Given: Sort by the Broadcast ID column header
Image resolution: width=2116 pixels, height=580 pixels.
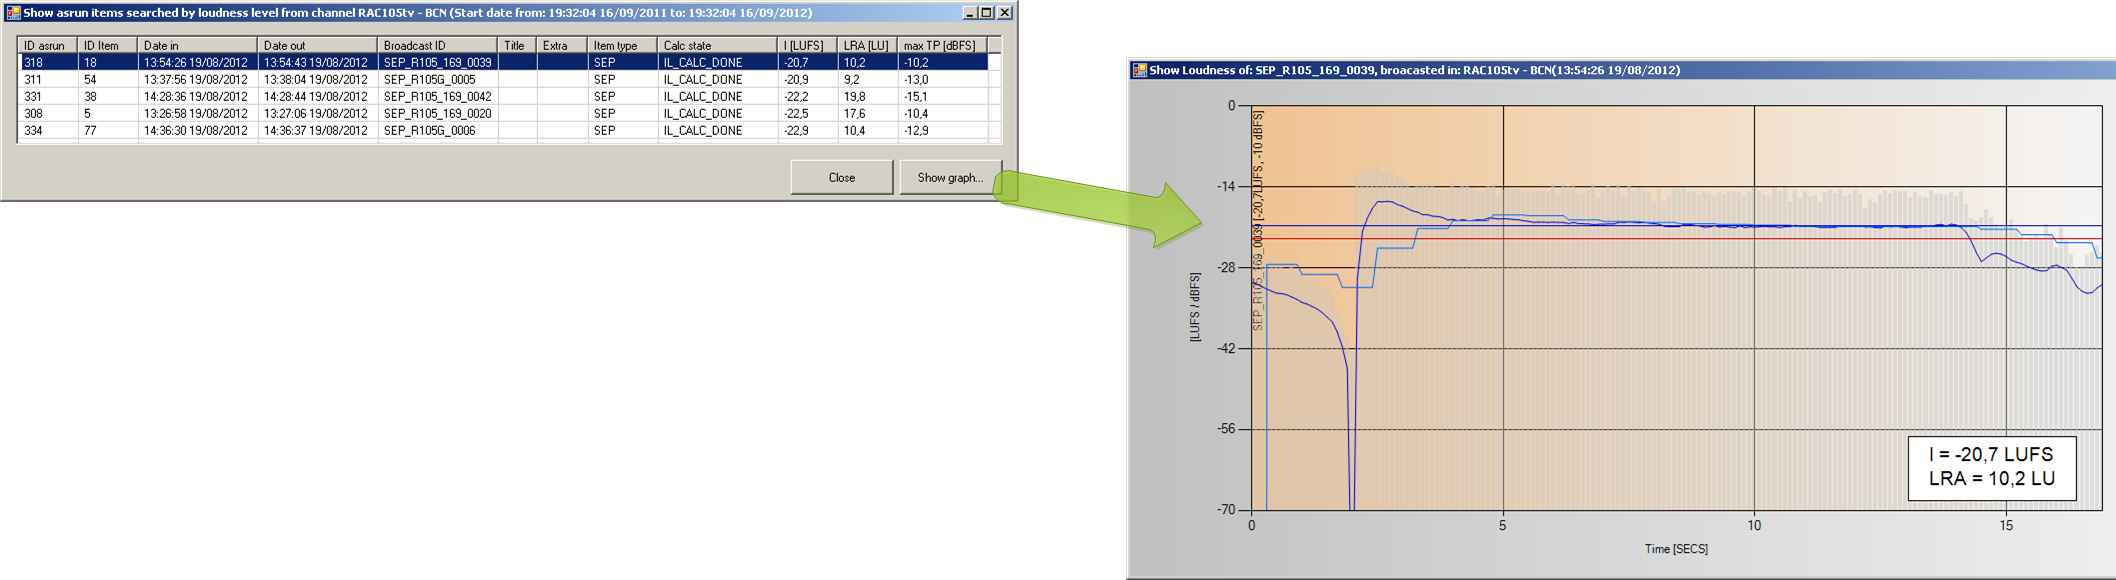Looking at the screenshot, I should point(436,45).
